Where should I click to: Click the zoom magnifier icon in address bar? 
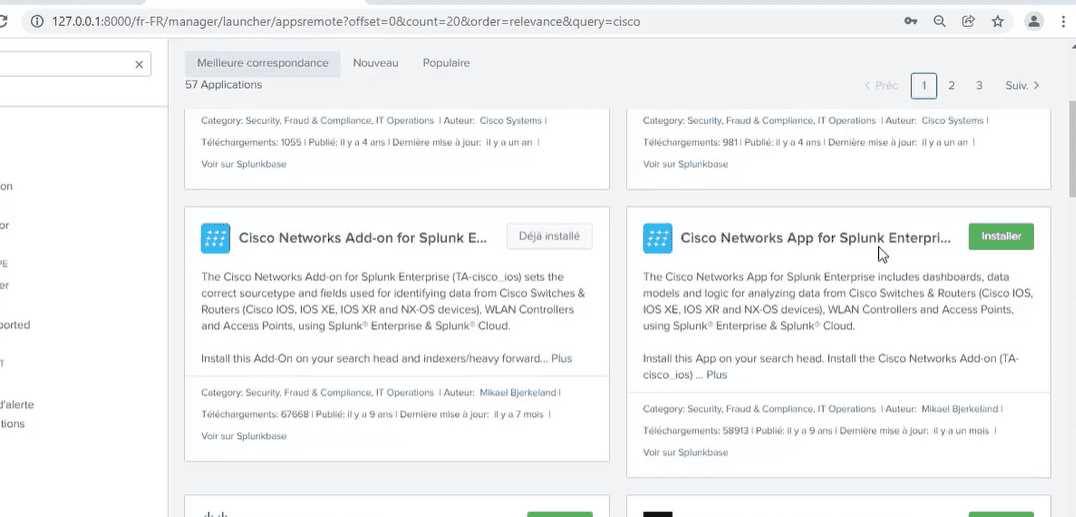[x=939, y=21]
